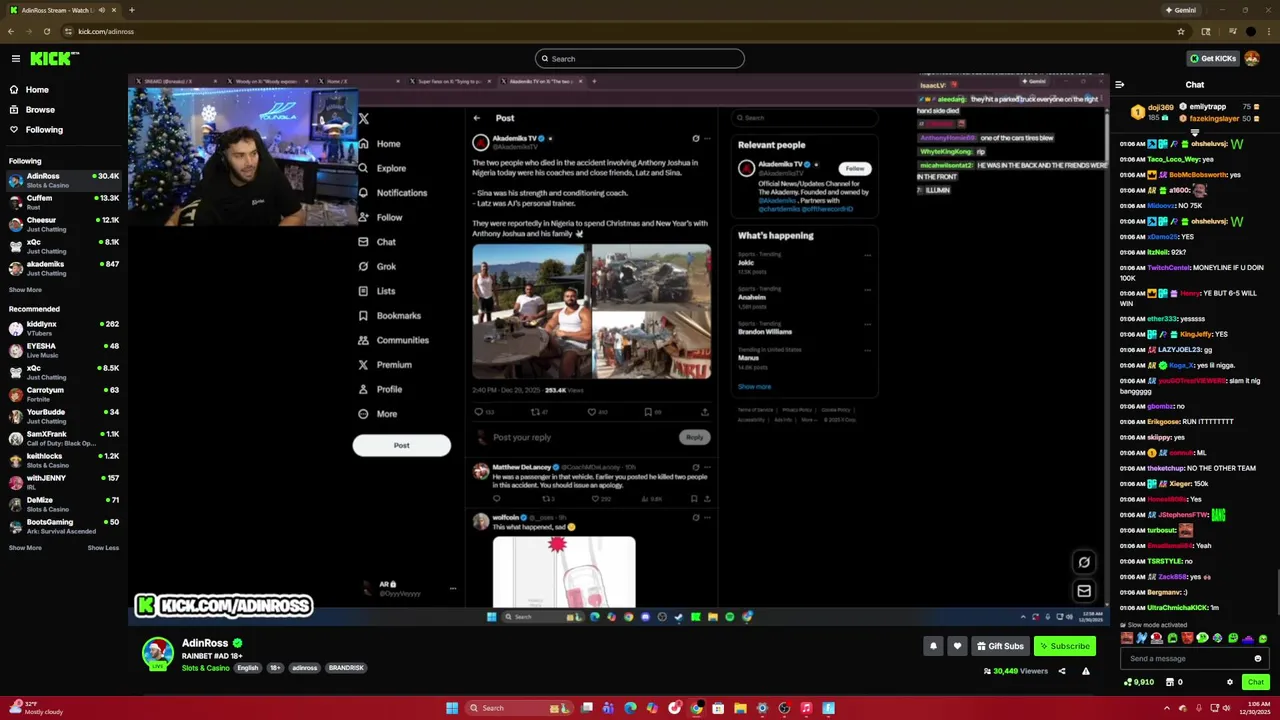Open keithlocks in Recommended list
Image resolution: width=1280 pixels, height=720 pixels.
[x=63, y=460]
